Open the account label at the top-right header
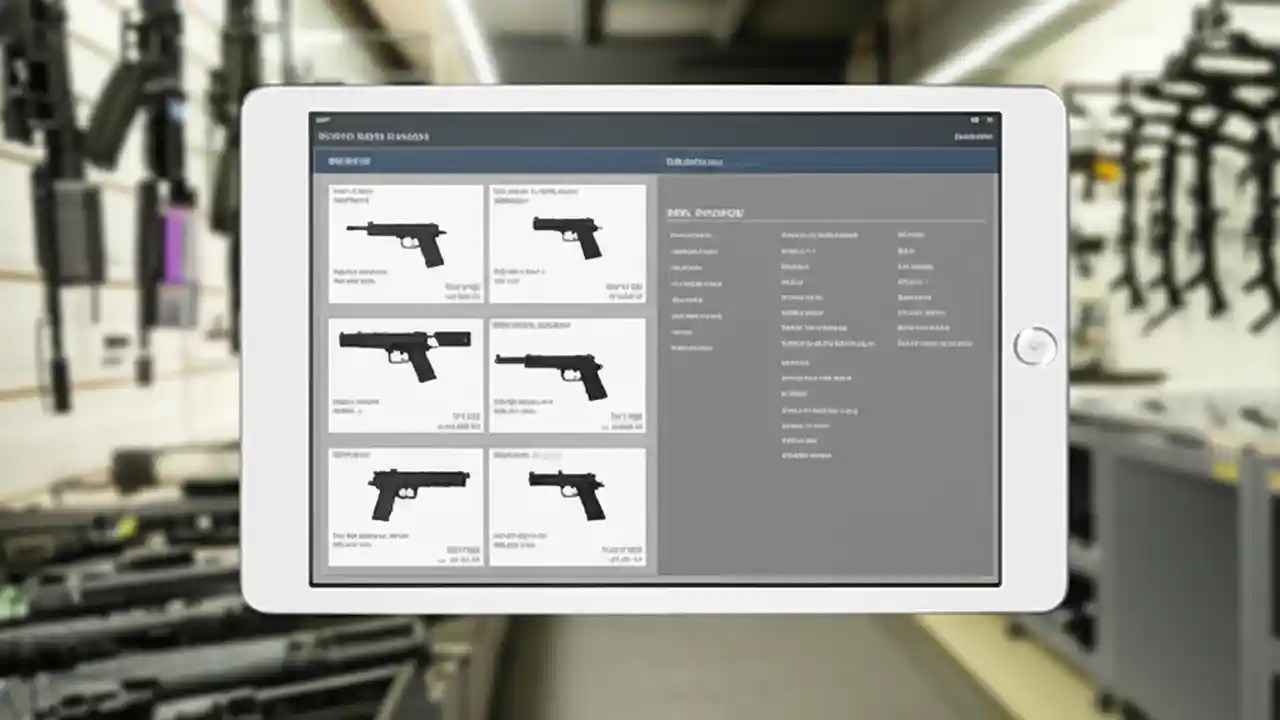The width and height of the screenshot is (1280, 720). point(971,135)
